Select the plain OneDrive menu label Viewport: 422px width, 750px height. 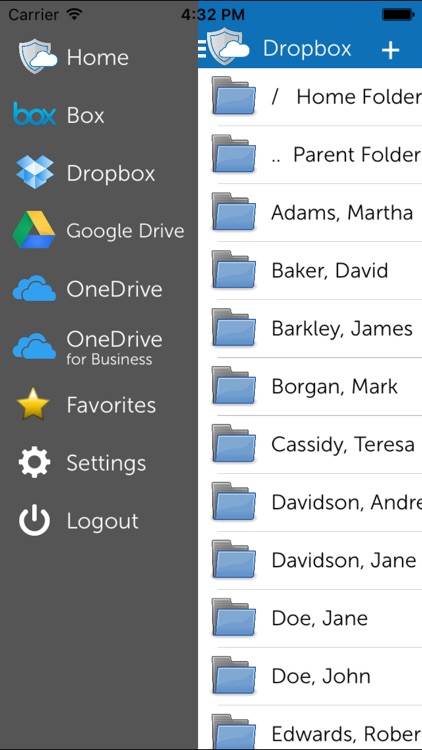114,289
